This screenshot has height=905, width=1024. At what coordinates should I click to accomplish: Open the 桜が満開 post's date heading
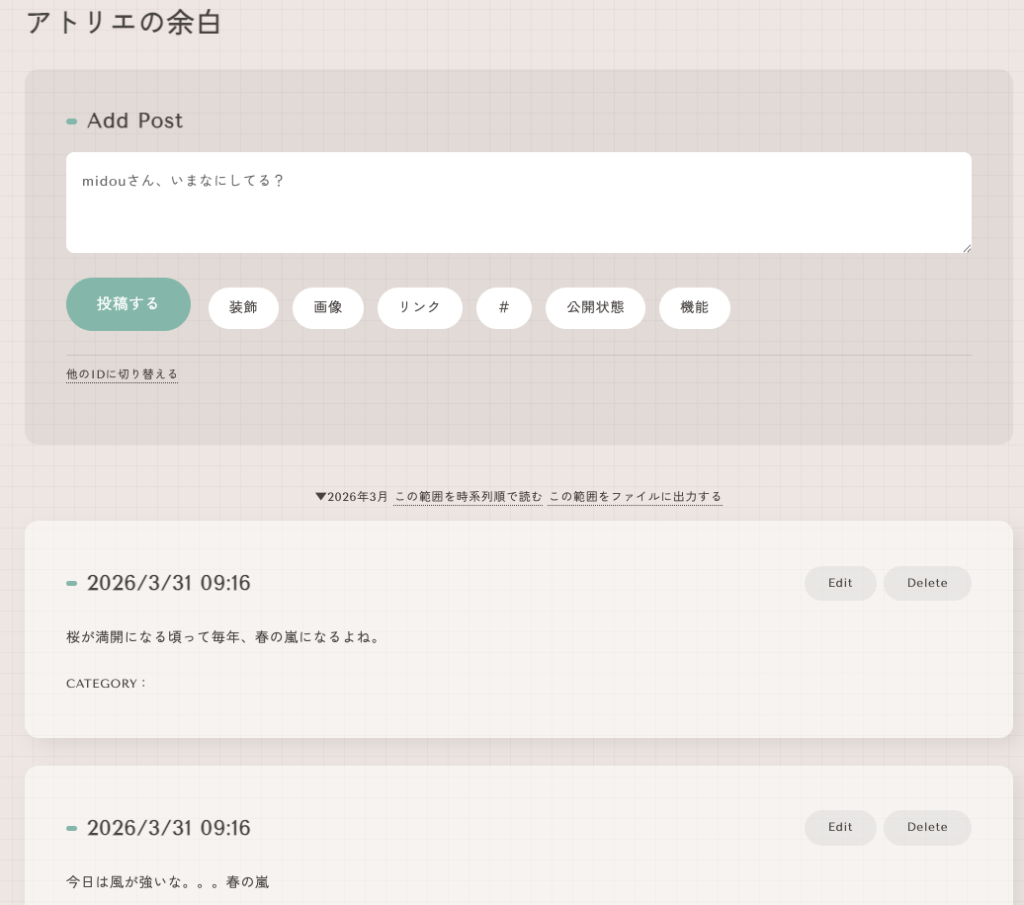point(168,583)
